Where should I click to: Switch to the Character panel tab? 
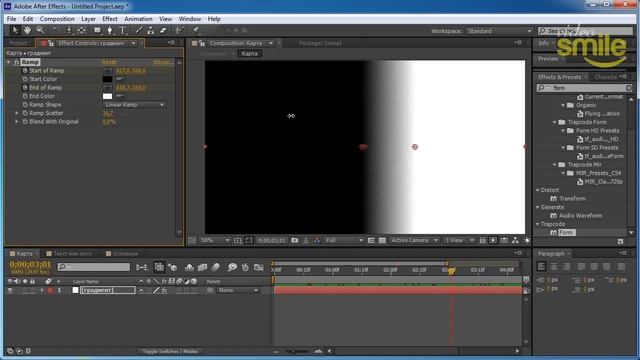(x=606, y=77)
